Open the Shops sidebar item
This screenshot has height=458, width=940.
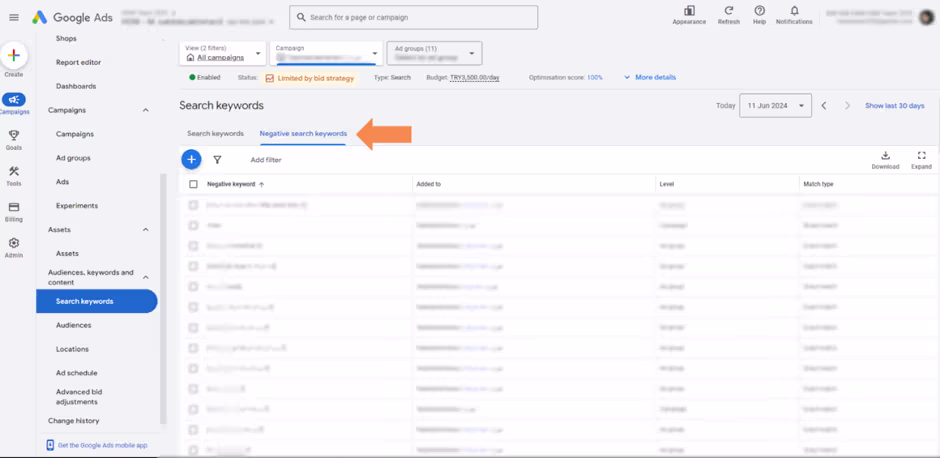pyautogui.click(x=66, y=38)
